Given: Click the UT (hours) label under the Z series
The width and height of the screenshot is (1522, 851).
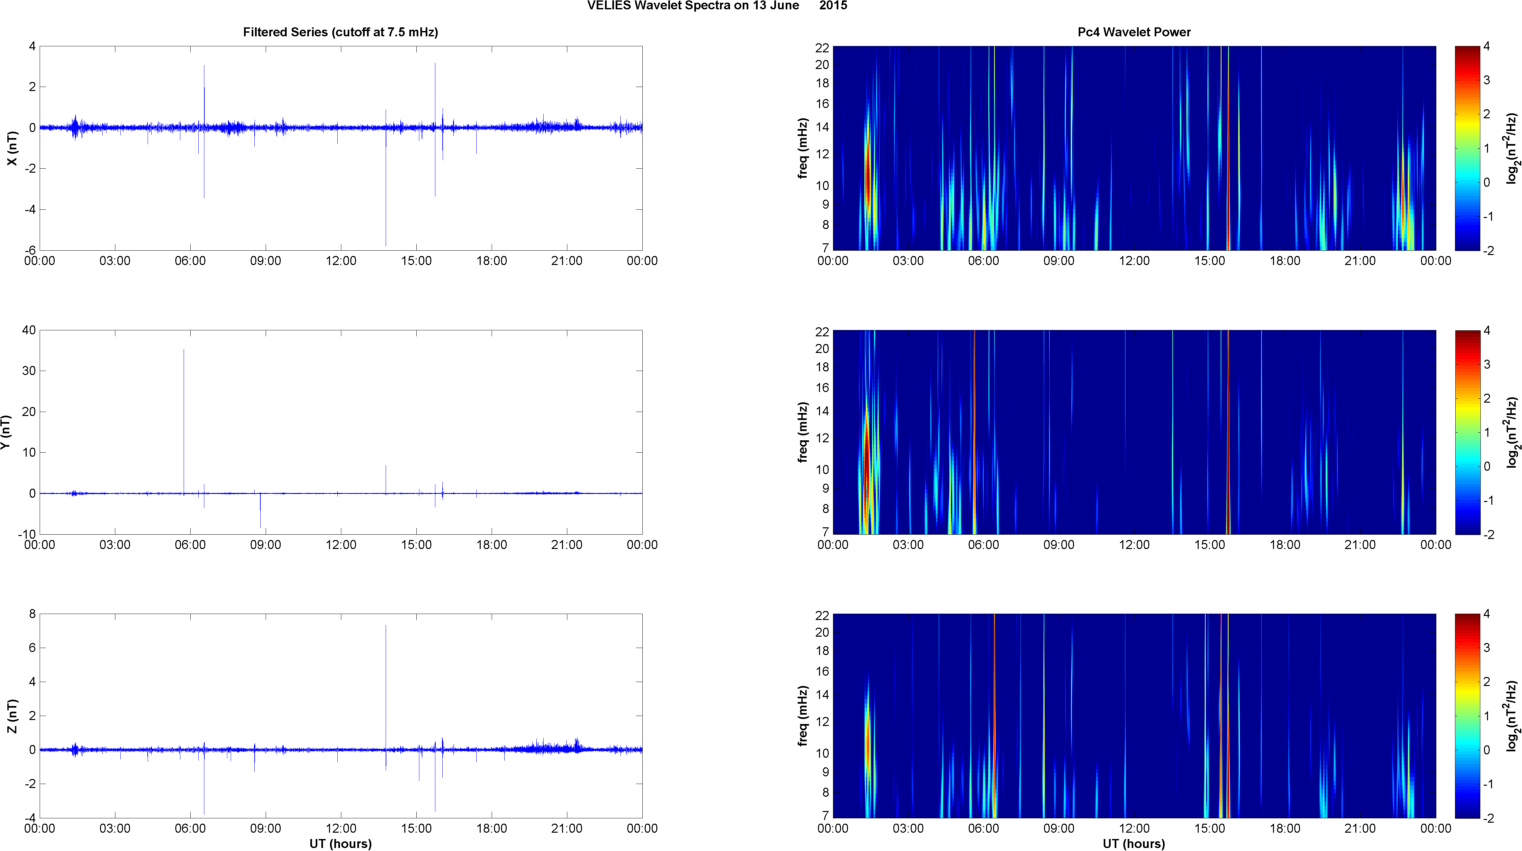Looking at the screenshot, I should click(340, 844).
